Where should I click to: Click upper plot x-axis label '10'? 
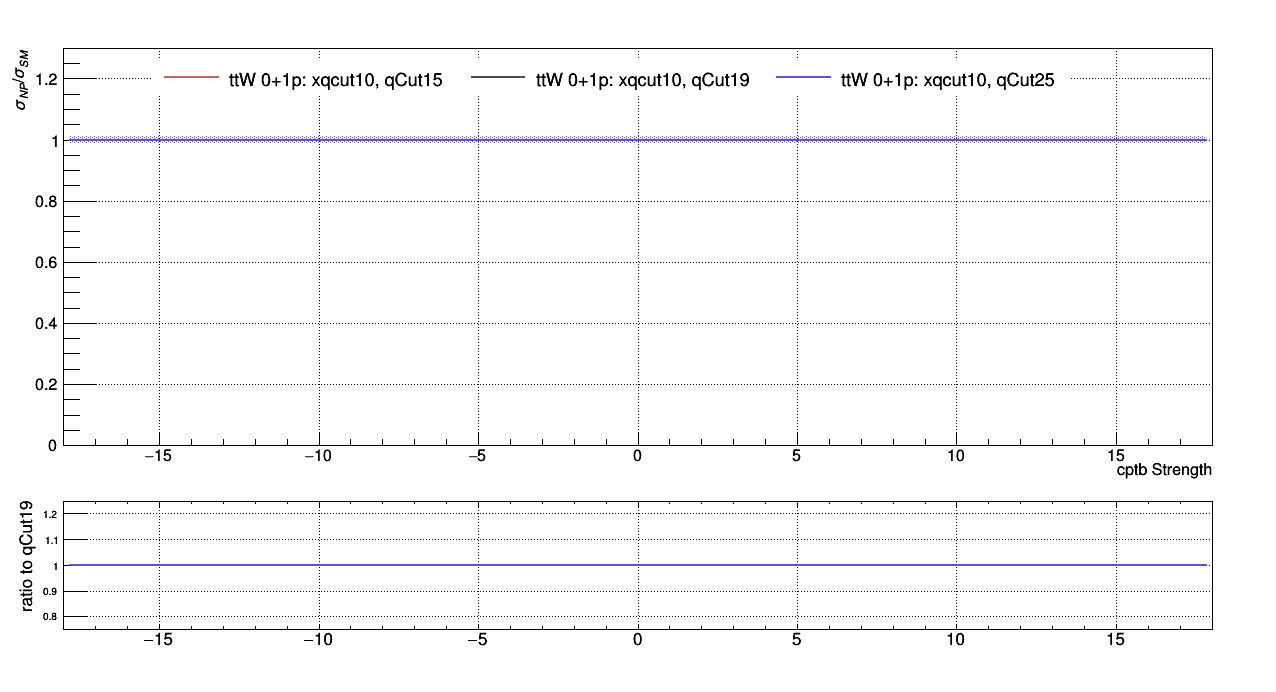tap(957, 457)
